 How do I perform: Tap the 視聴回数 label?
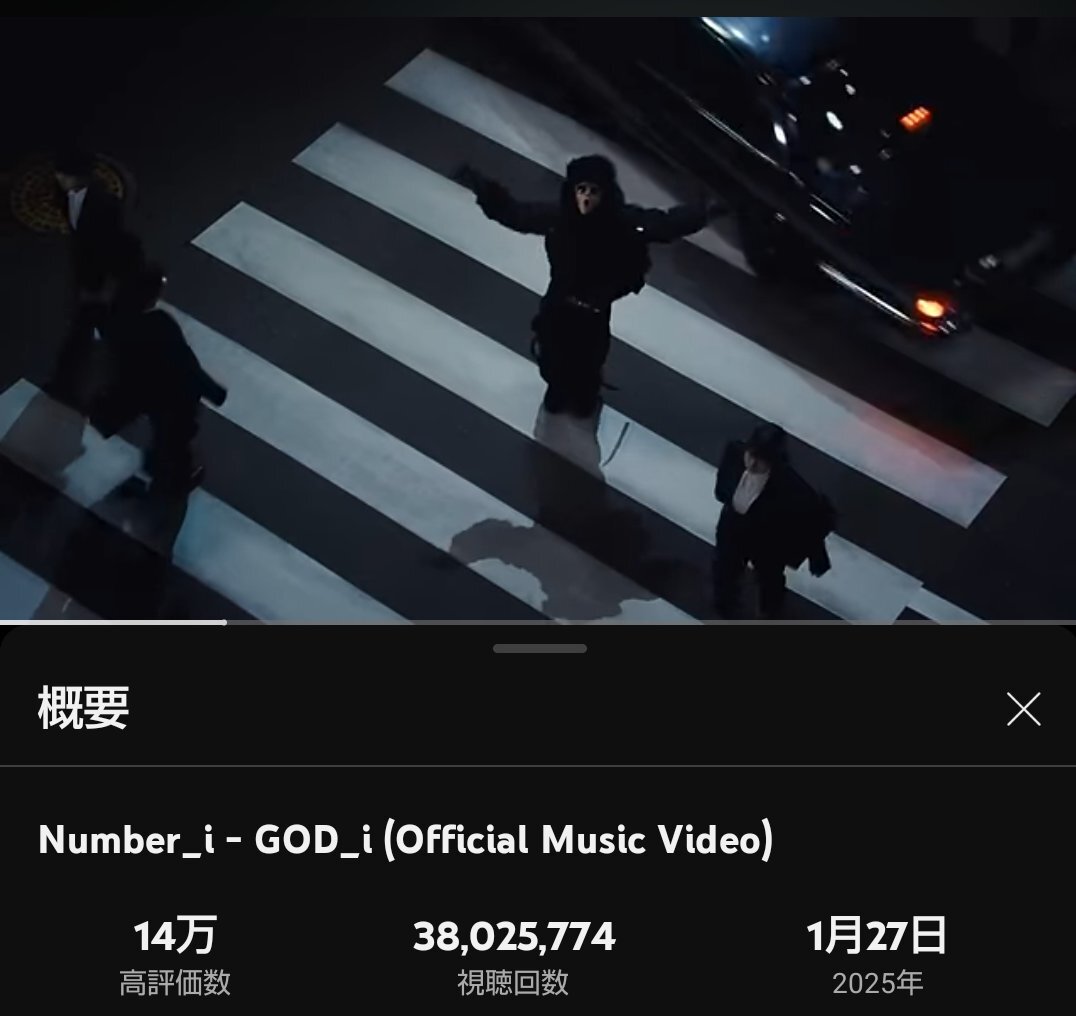tap(513, 982)
